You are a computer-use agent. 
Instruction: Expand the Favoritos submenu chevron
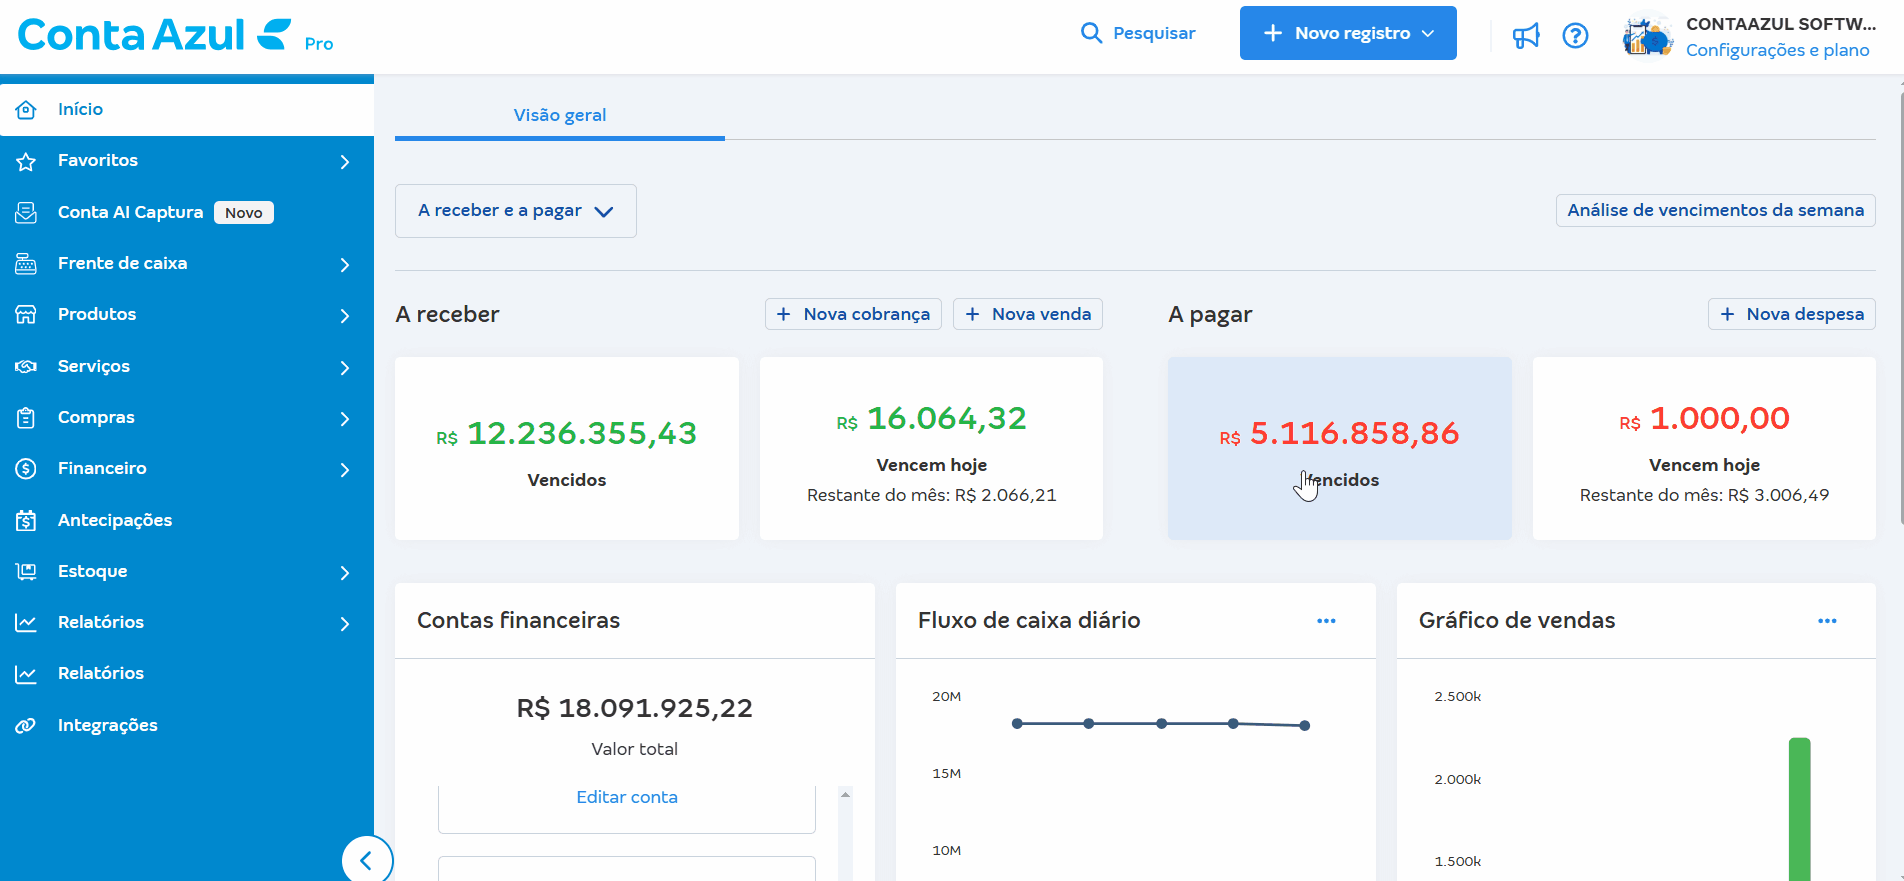(345, 161)
